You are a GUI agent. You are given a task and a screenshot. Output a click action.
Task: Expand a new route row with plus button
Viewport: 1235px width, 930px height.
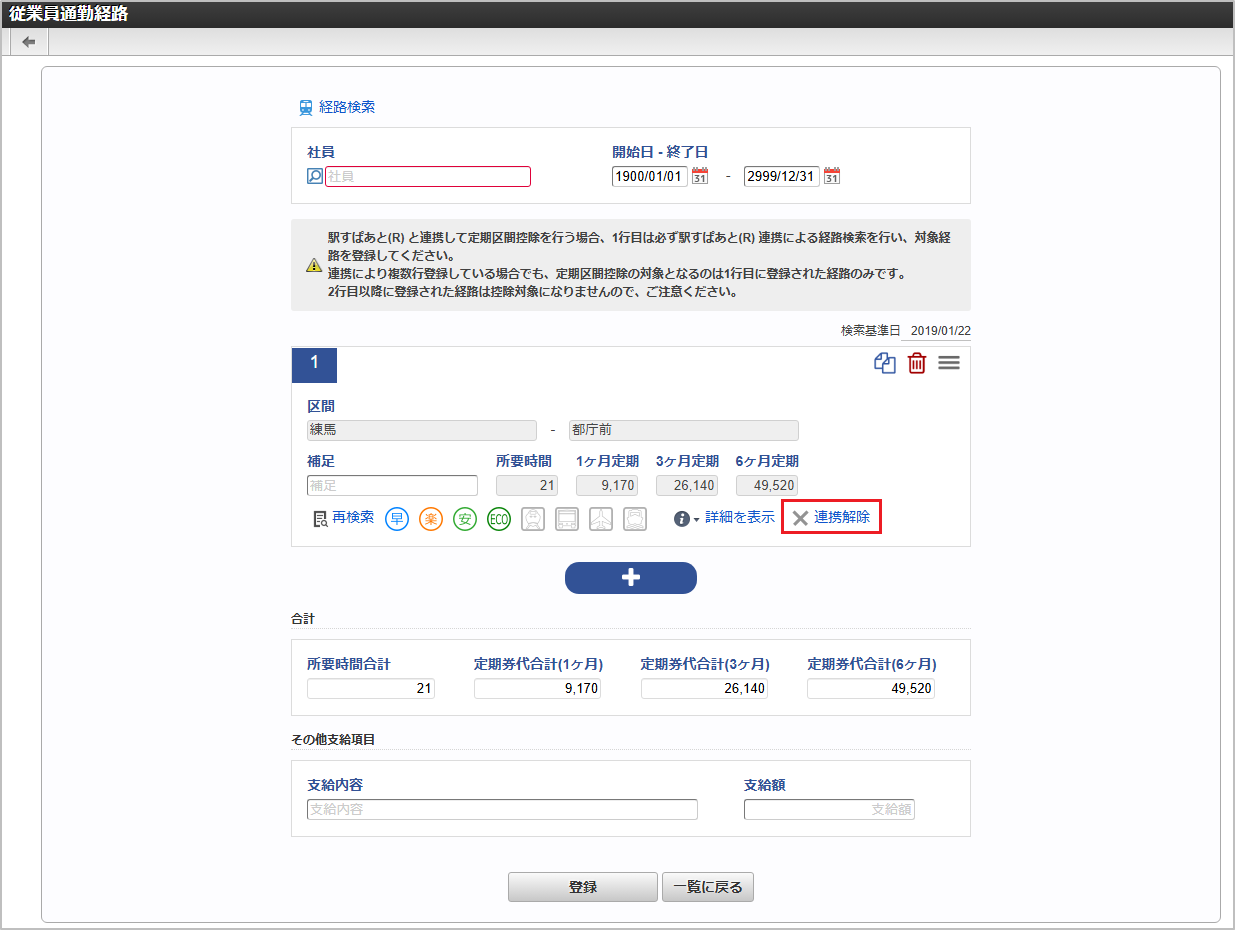click(630, 578)
